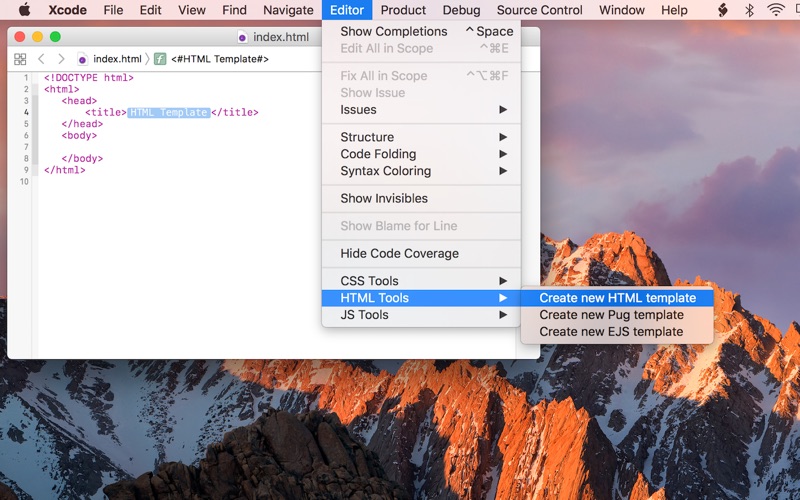Expand the Syntax Coloring submenu
Viewport: 800px width, 500px height.
pyautogui.click(x=421, y=171)
